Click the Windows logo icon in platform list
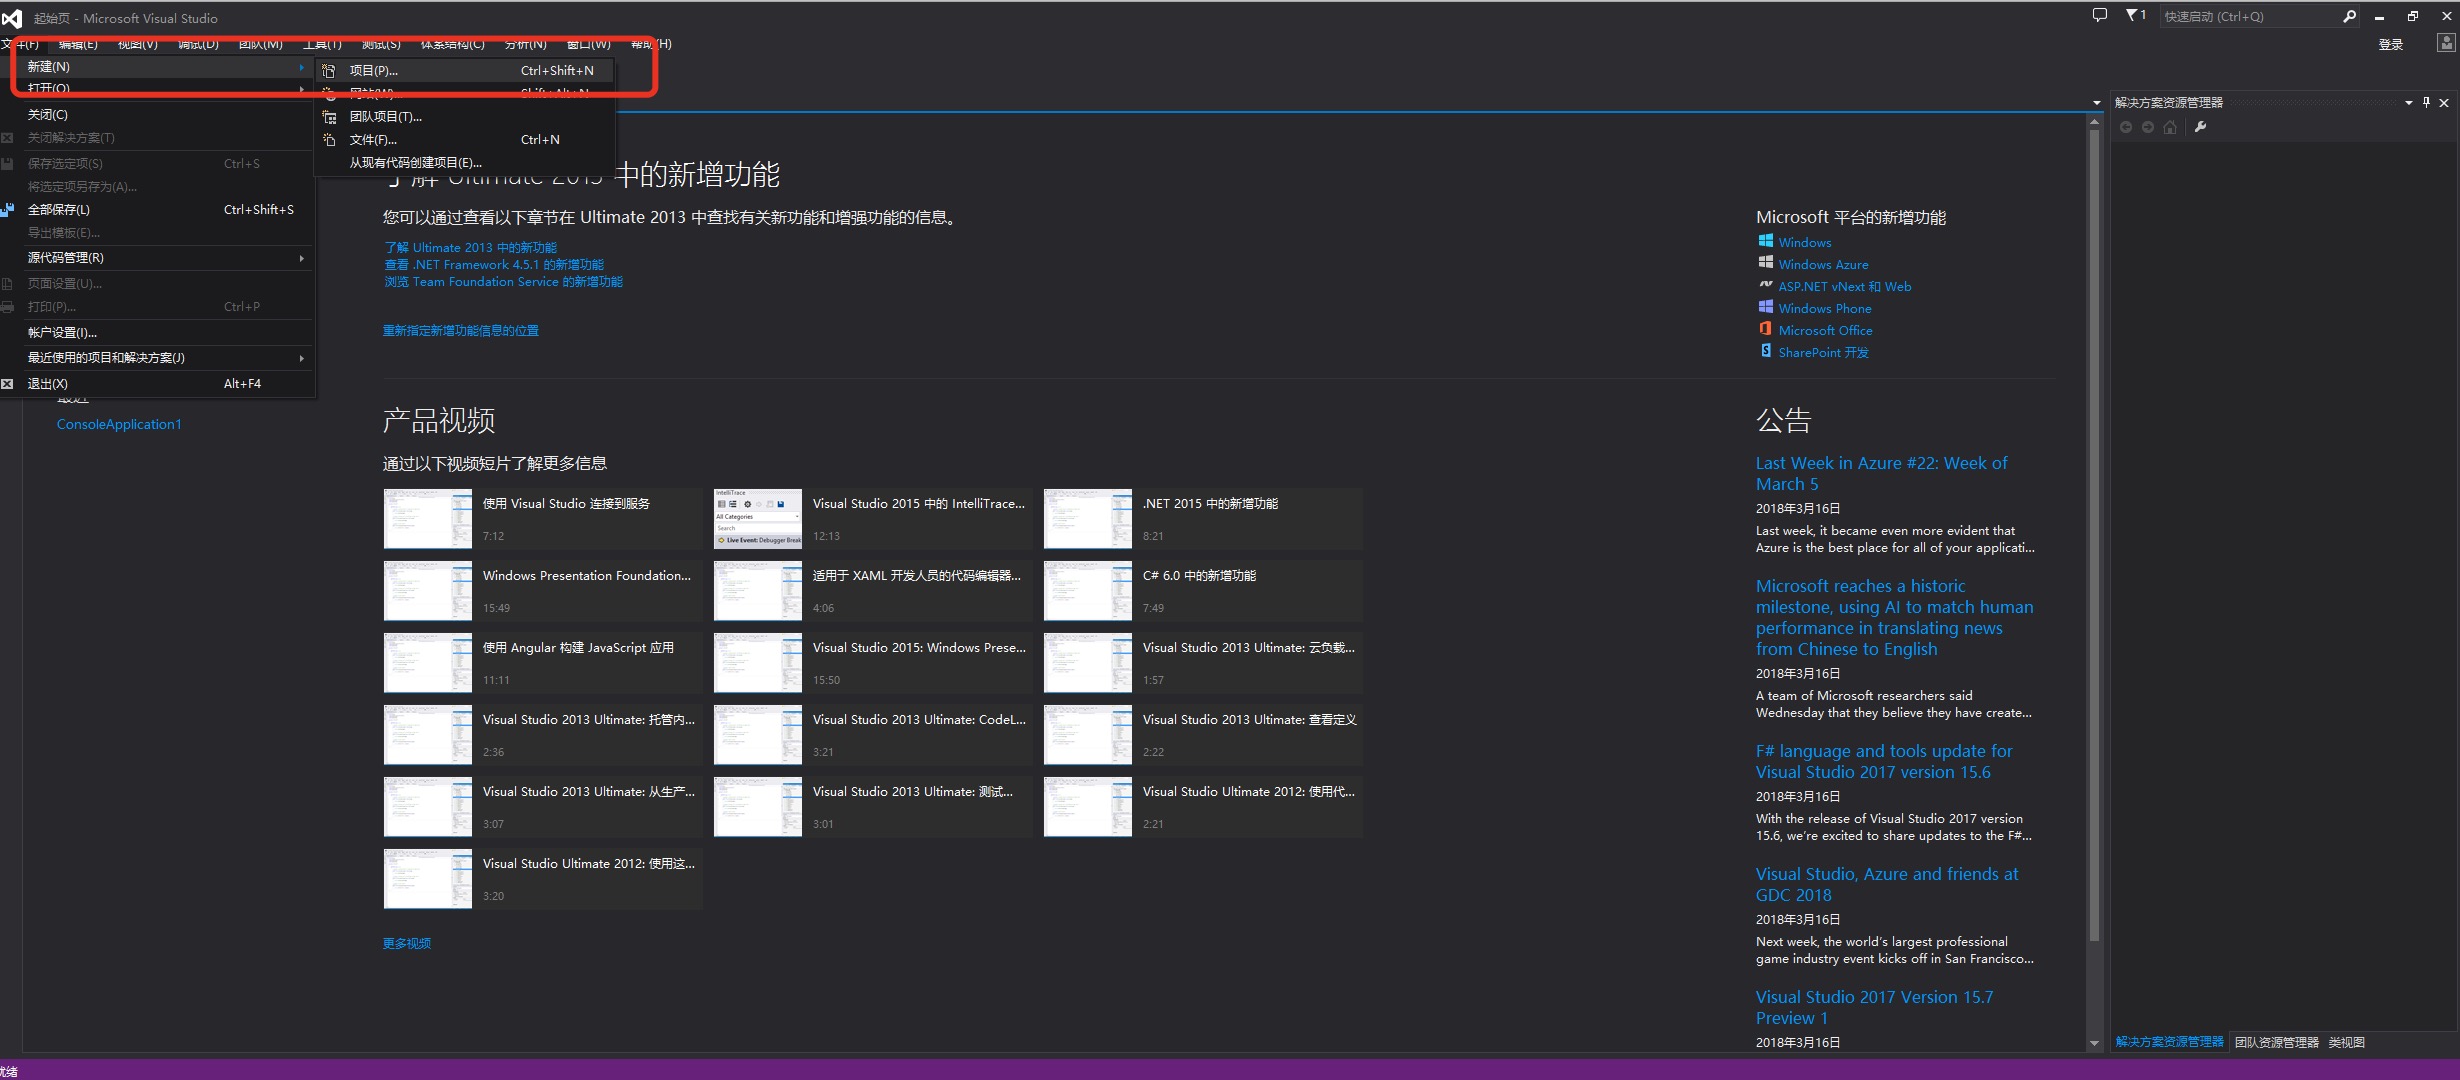Image resolution: width=2460 pixels, height=1080 pixels. tap(1766, 241)
